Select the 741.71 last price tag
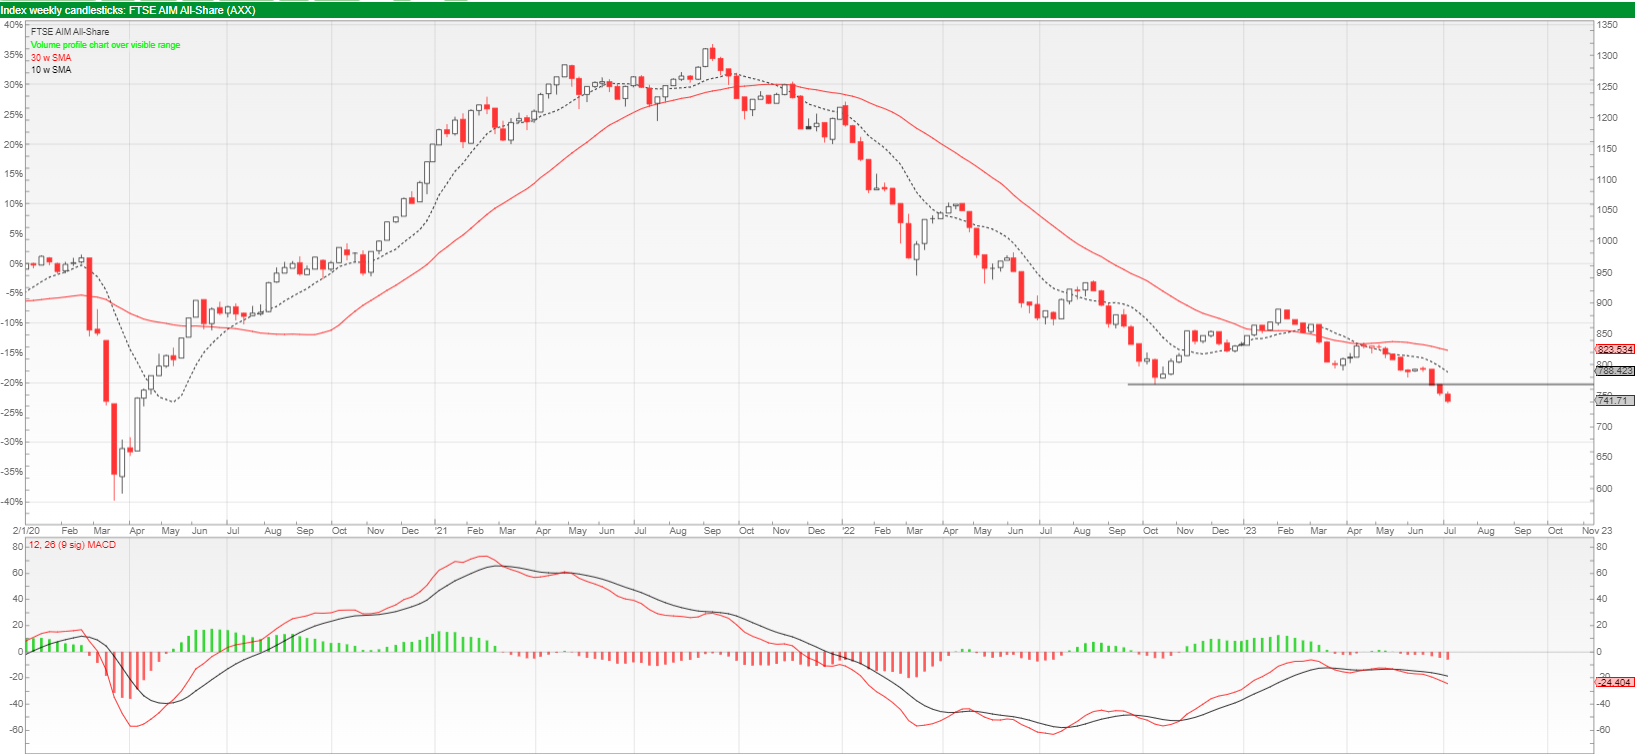The image size is (1635, 754). click(1615, 400)
